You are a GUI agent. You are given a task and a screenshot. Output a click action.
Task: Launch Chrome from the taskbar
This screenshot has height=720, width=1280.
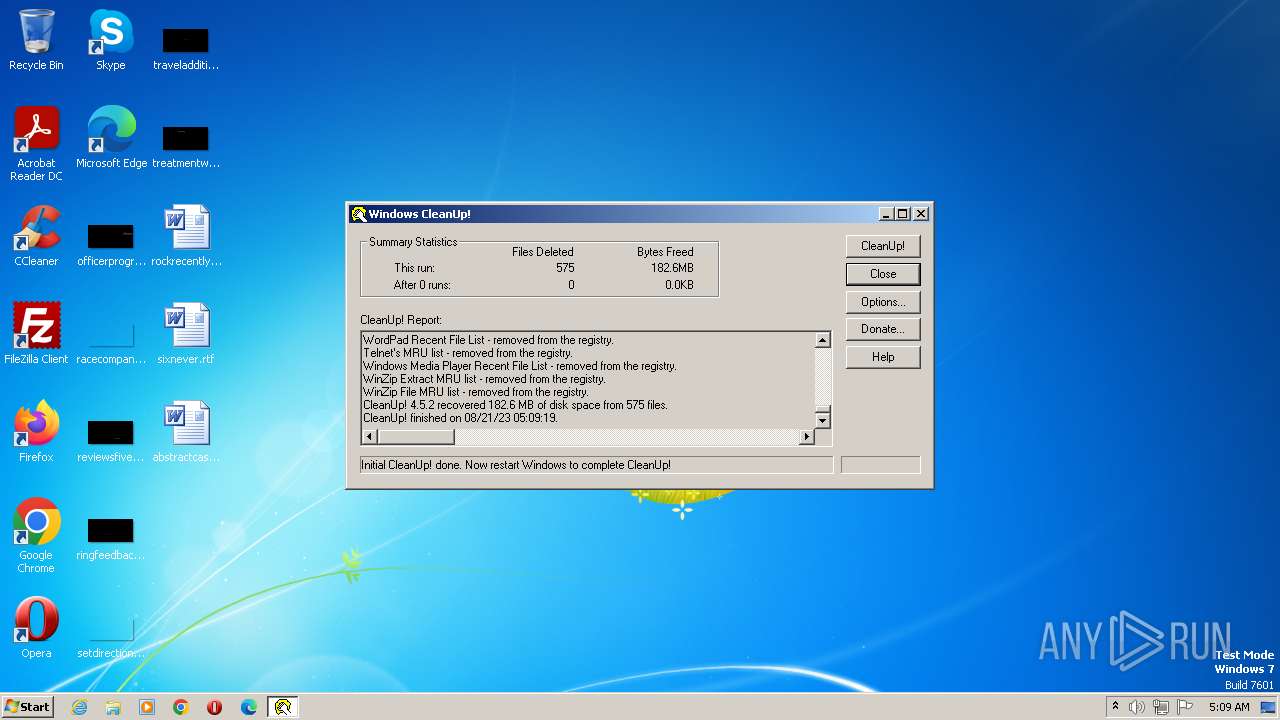(181, 707)
